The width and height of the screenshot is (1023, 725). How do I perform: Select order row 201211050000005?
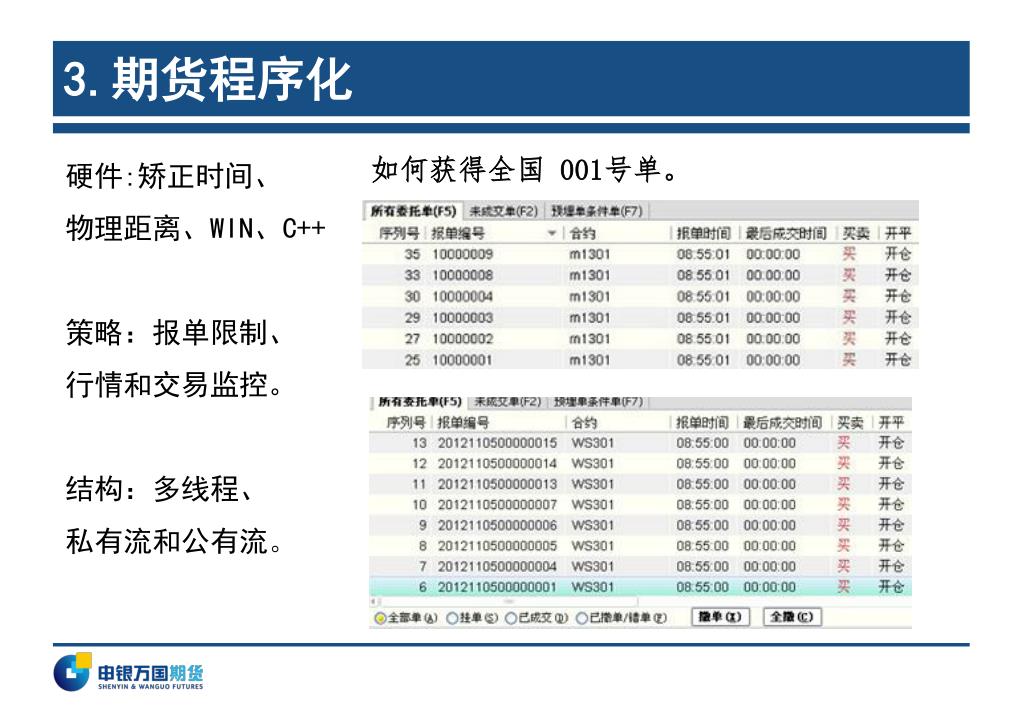coord(640,546)
